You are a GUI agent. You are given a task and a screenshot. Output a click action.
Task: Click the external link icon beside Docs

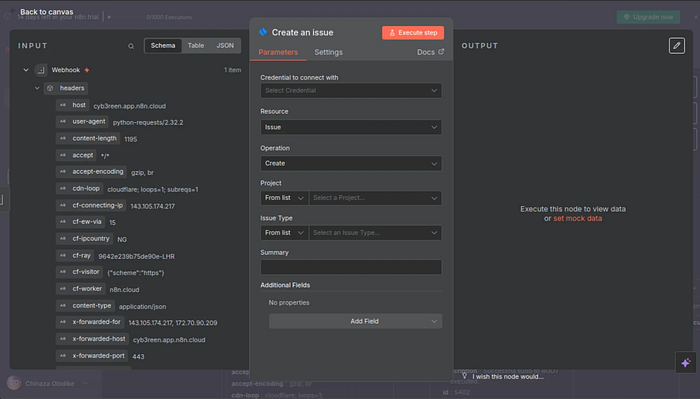pos(441,52)
